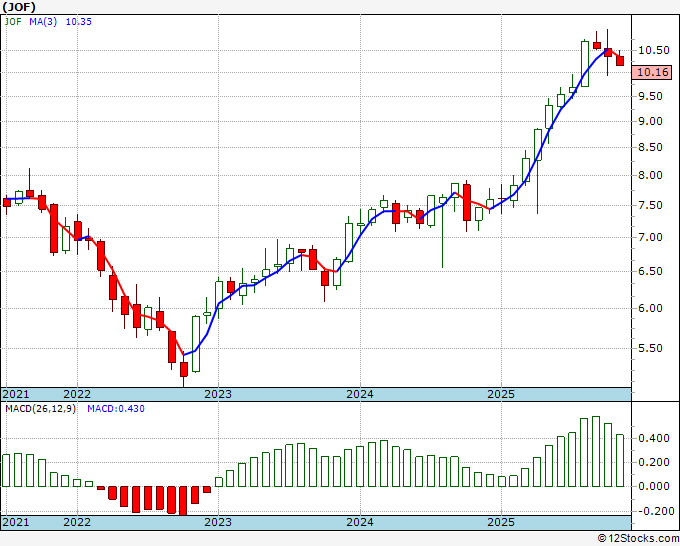680x546 pixels.
Task: Click the 8.50 price axis label
Action: coord(651,147)
